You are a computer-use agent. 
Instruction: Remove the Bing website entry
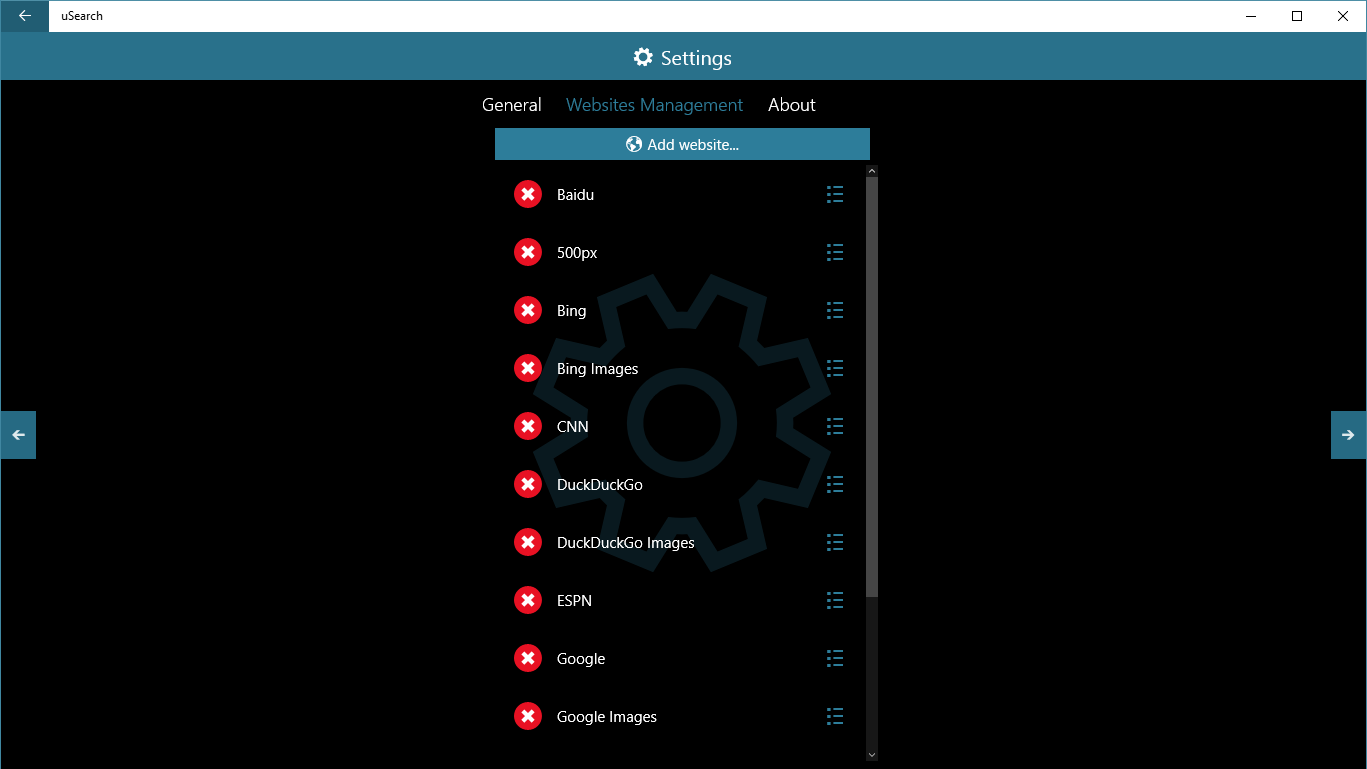(x=528, y=311)
